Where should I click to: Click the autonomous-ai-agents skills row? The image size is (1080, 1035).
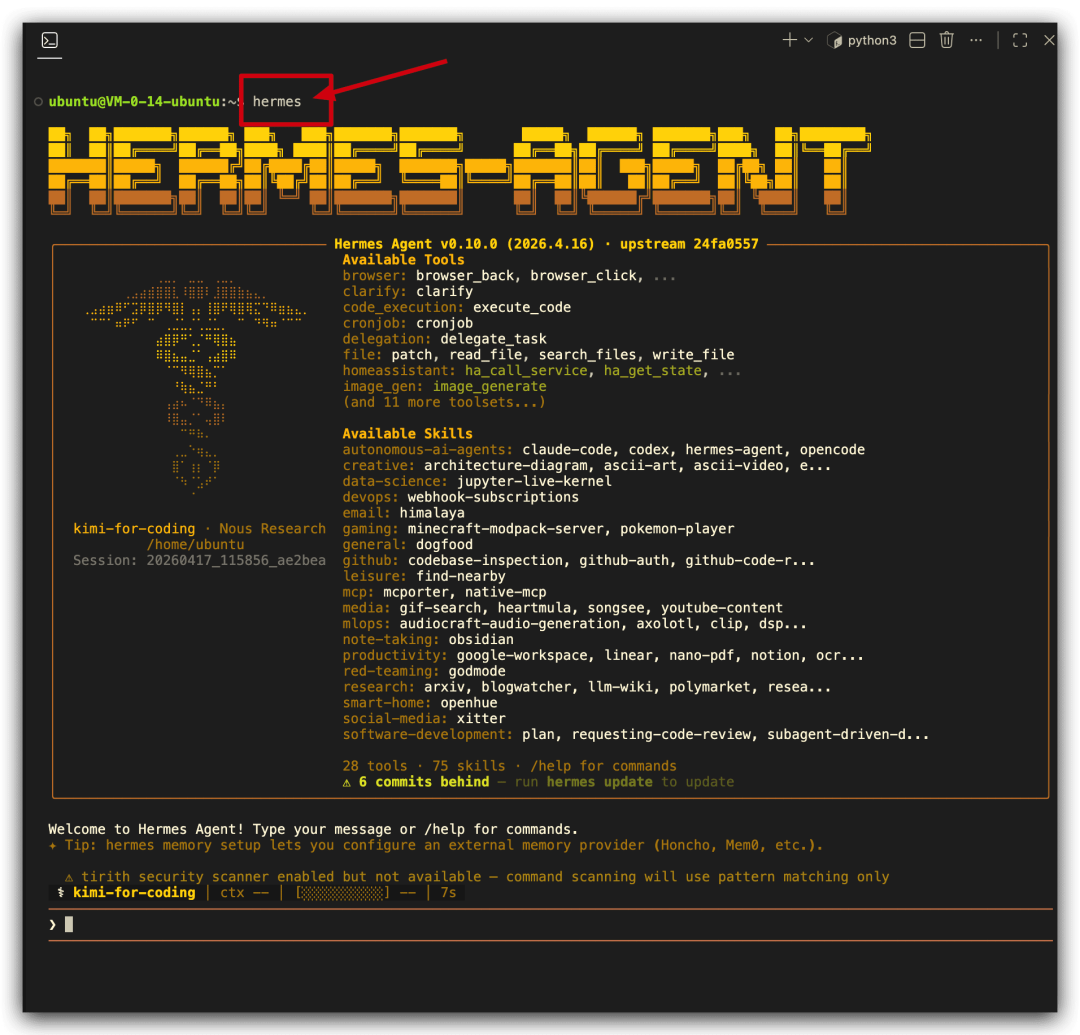pos(603,450)
